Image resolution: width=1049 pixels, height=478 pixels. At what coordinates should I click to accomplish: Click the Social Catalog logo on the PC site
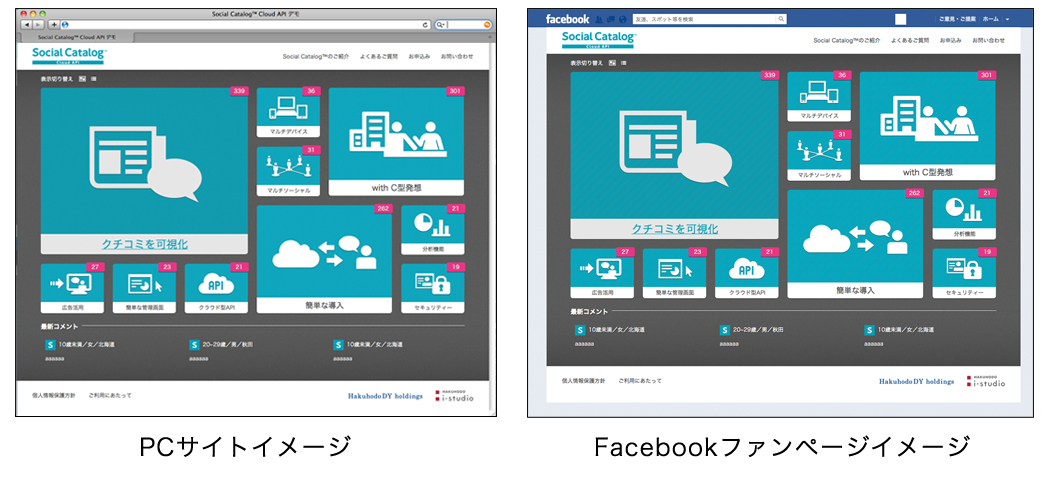tap(68, 56)
